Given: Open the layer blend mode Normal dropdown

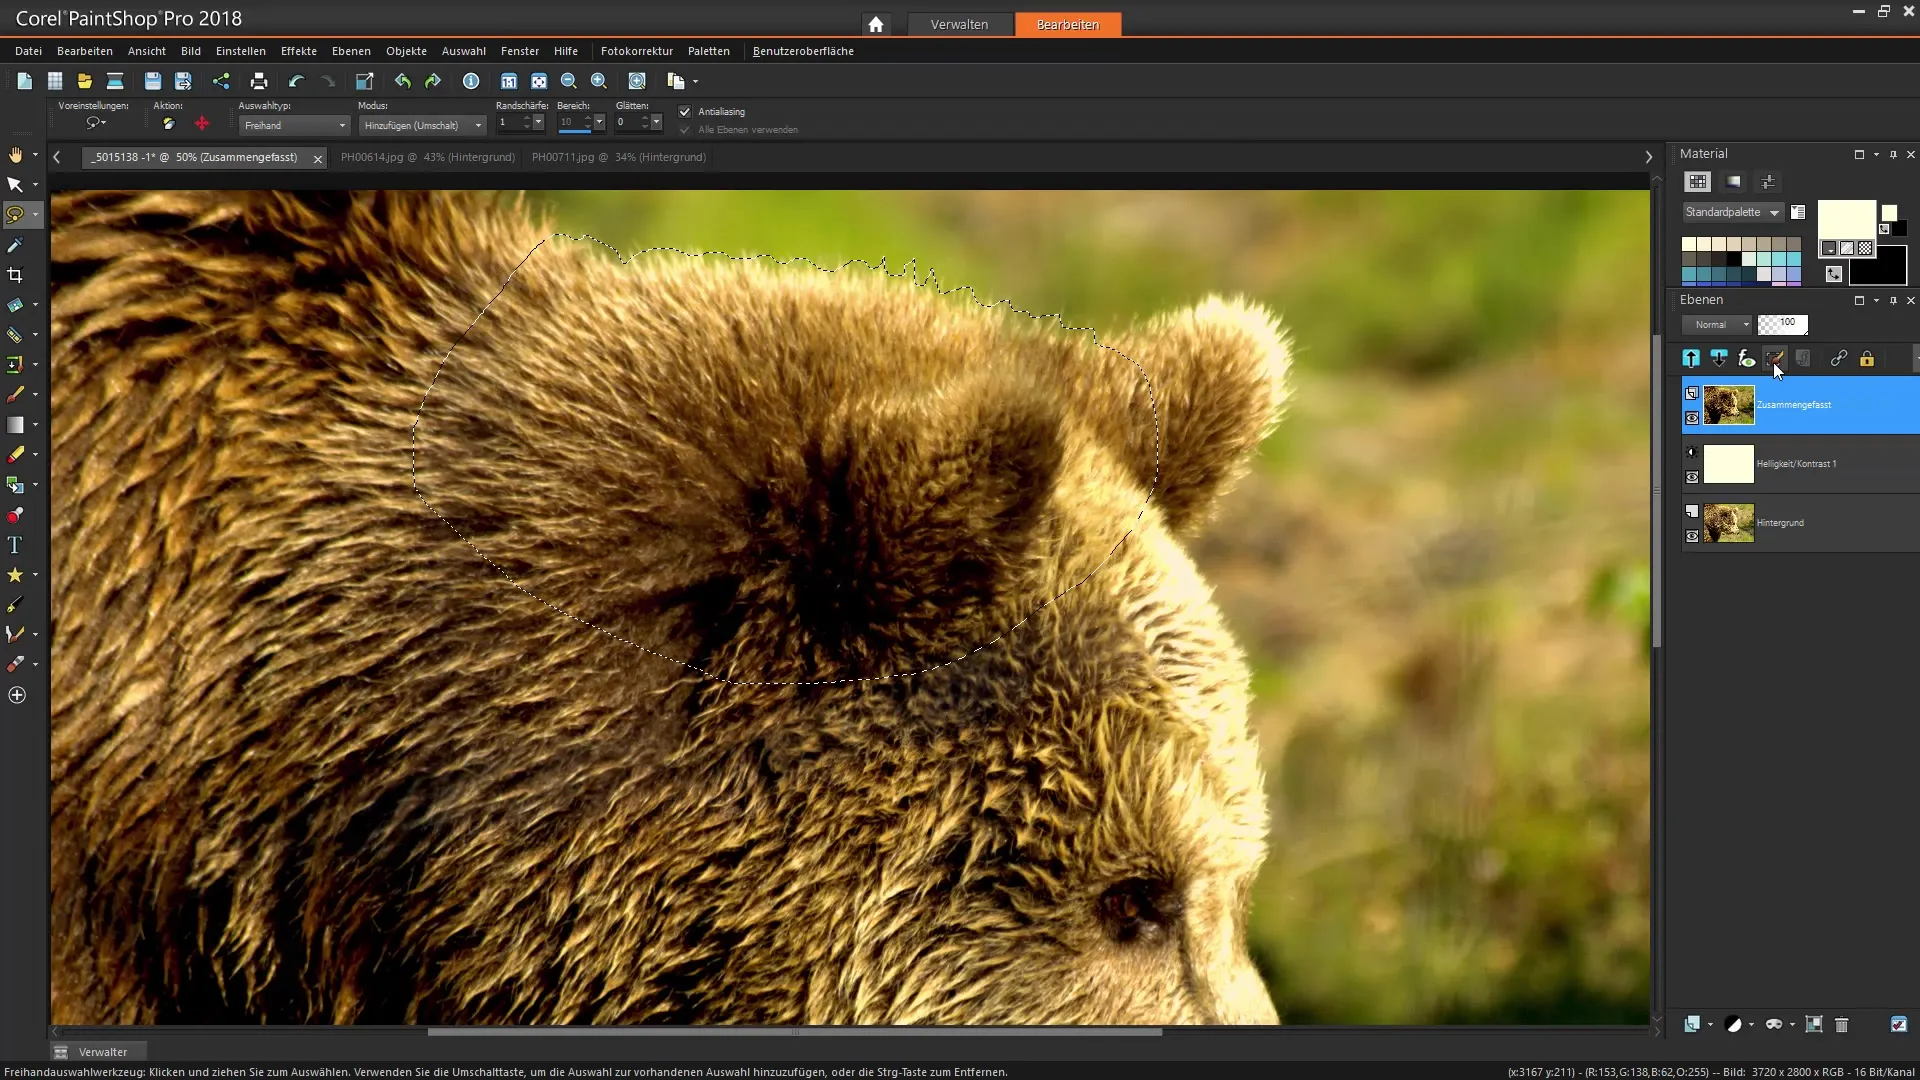Looking at the screenshot, I should 1716,325.
